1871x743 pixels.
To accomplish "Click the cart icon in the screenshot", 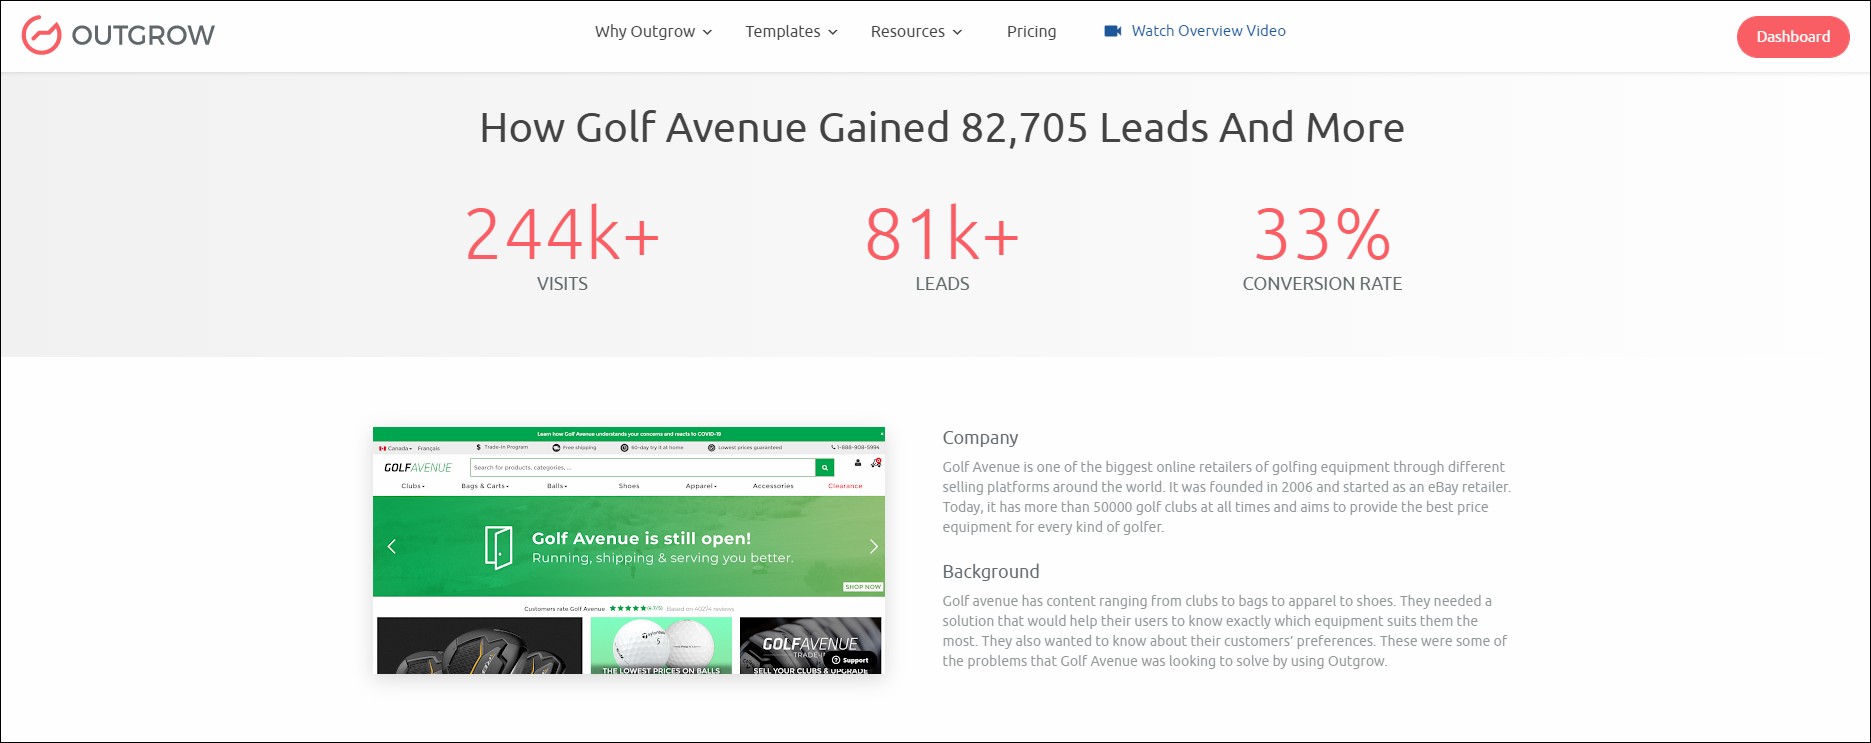I will 876,463.
